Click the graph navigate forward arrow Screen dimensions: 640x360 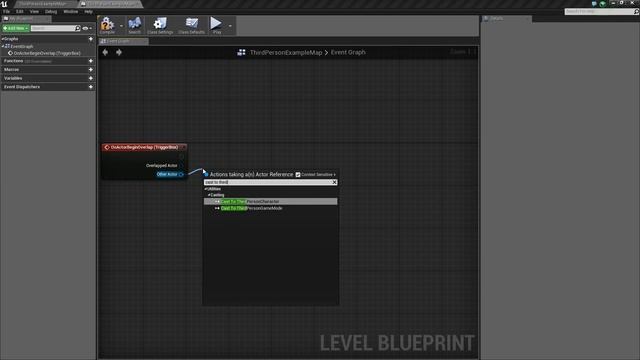click(119, 52)
